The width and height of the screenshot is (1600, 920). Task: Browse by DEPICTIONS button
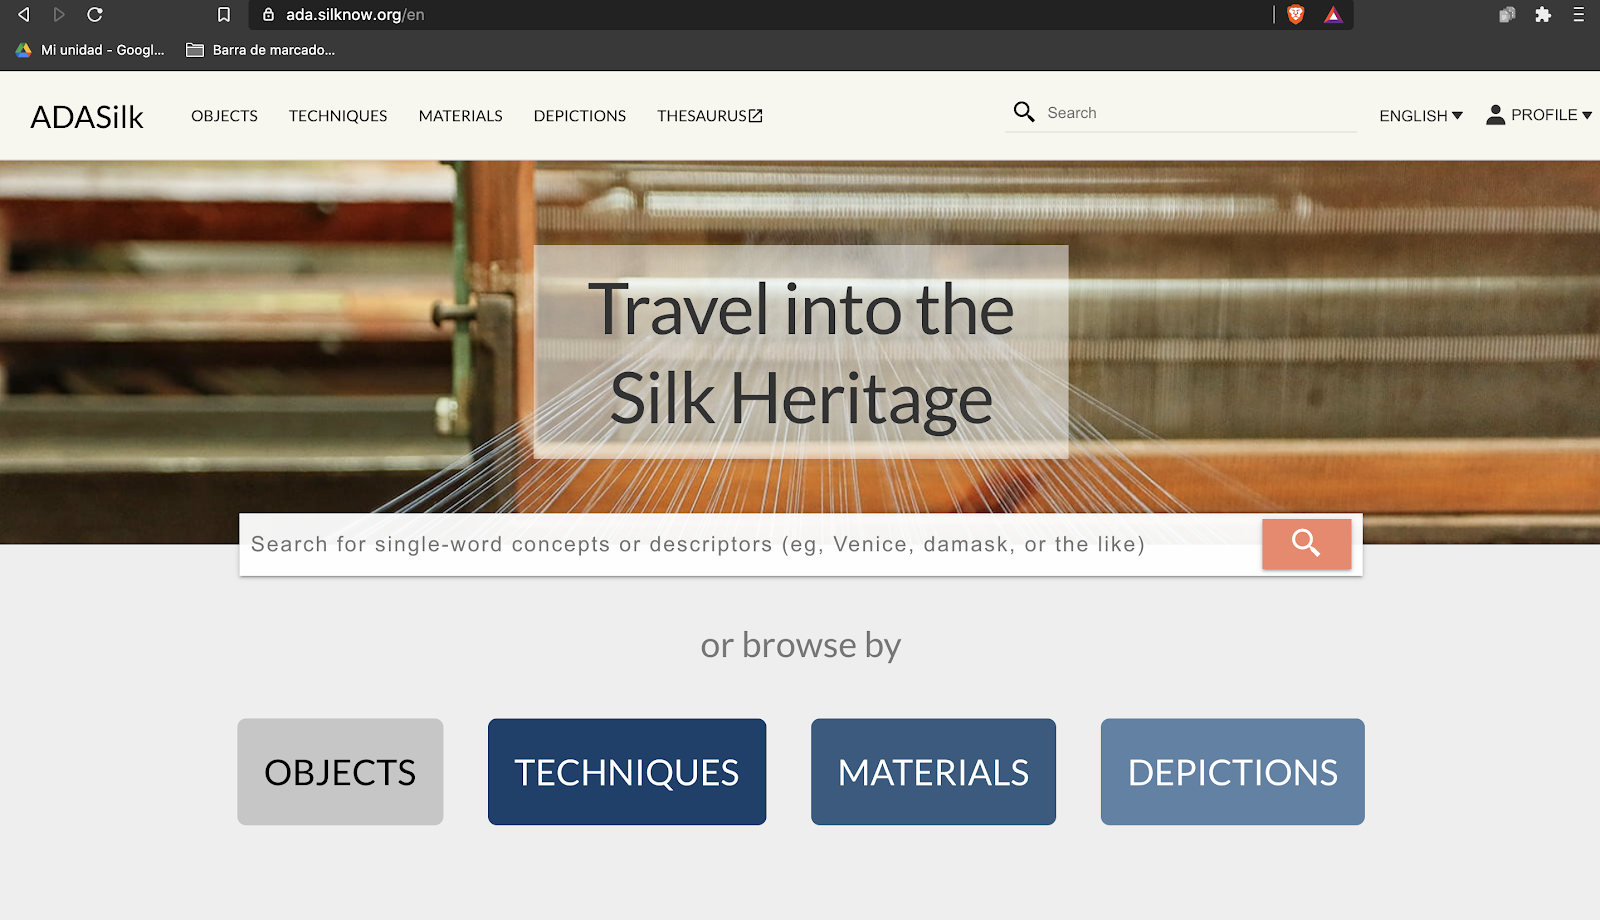click(x=1232, y=772)
